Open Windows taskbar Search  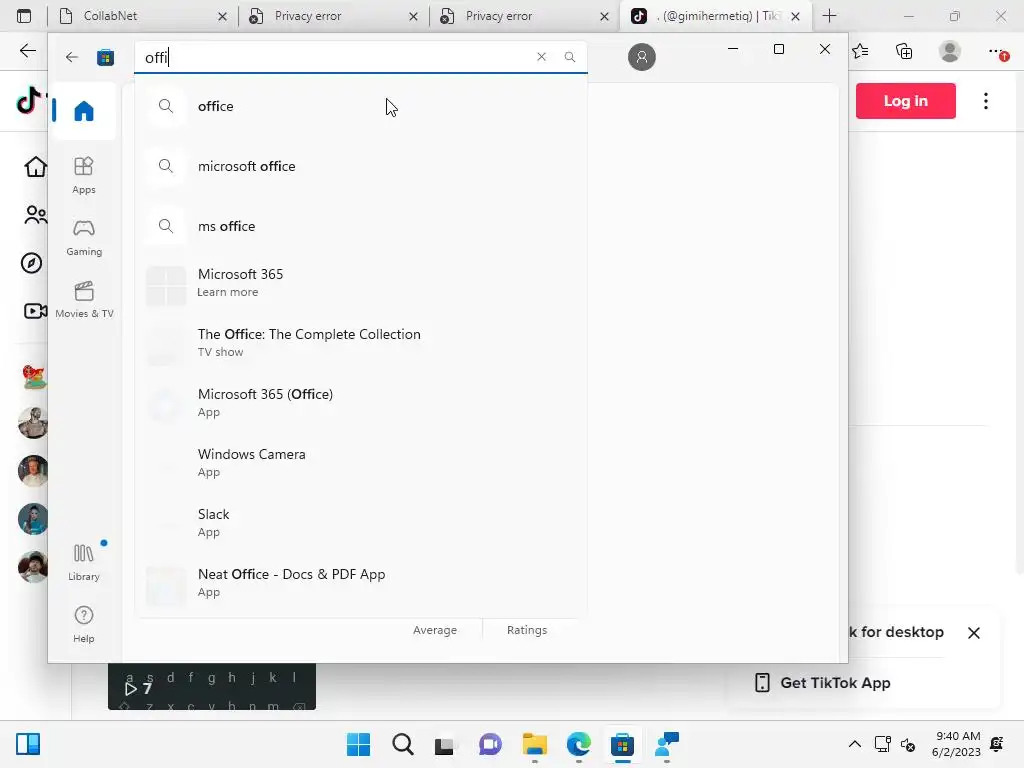(403, 744)
